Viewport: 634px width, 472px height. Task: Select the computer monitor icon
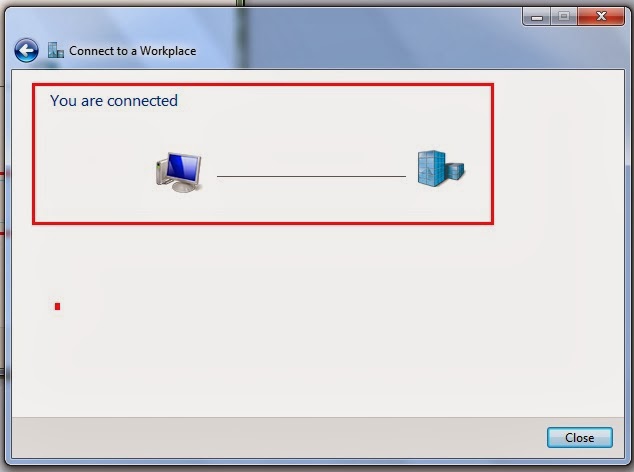tap(179, 172)
